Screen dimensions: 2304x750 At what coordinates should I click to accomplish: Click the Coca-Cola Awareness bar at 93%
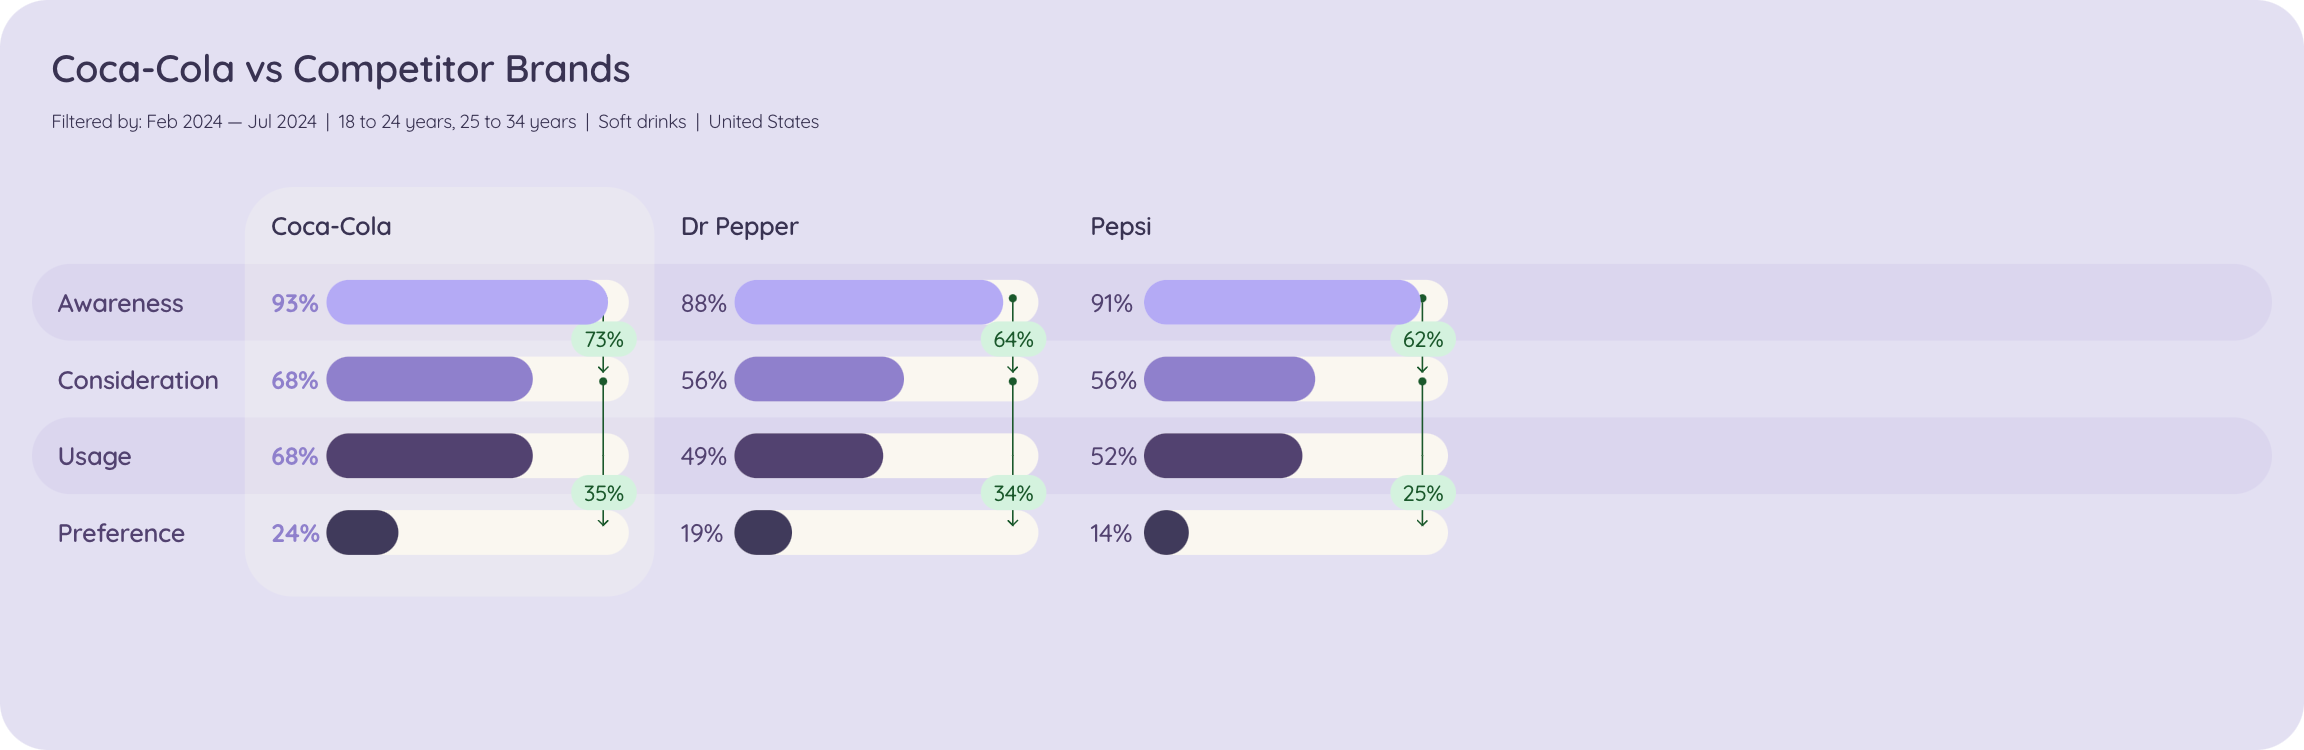(x=467, y=302)
